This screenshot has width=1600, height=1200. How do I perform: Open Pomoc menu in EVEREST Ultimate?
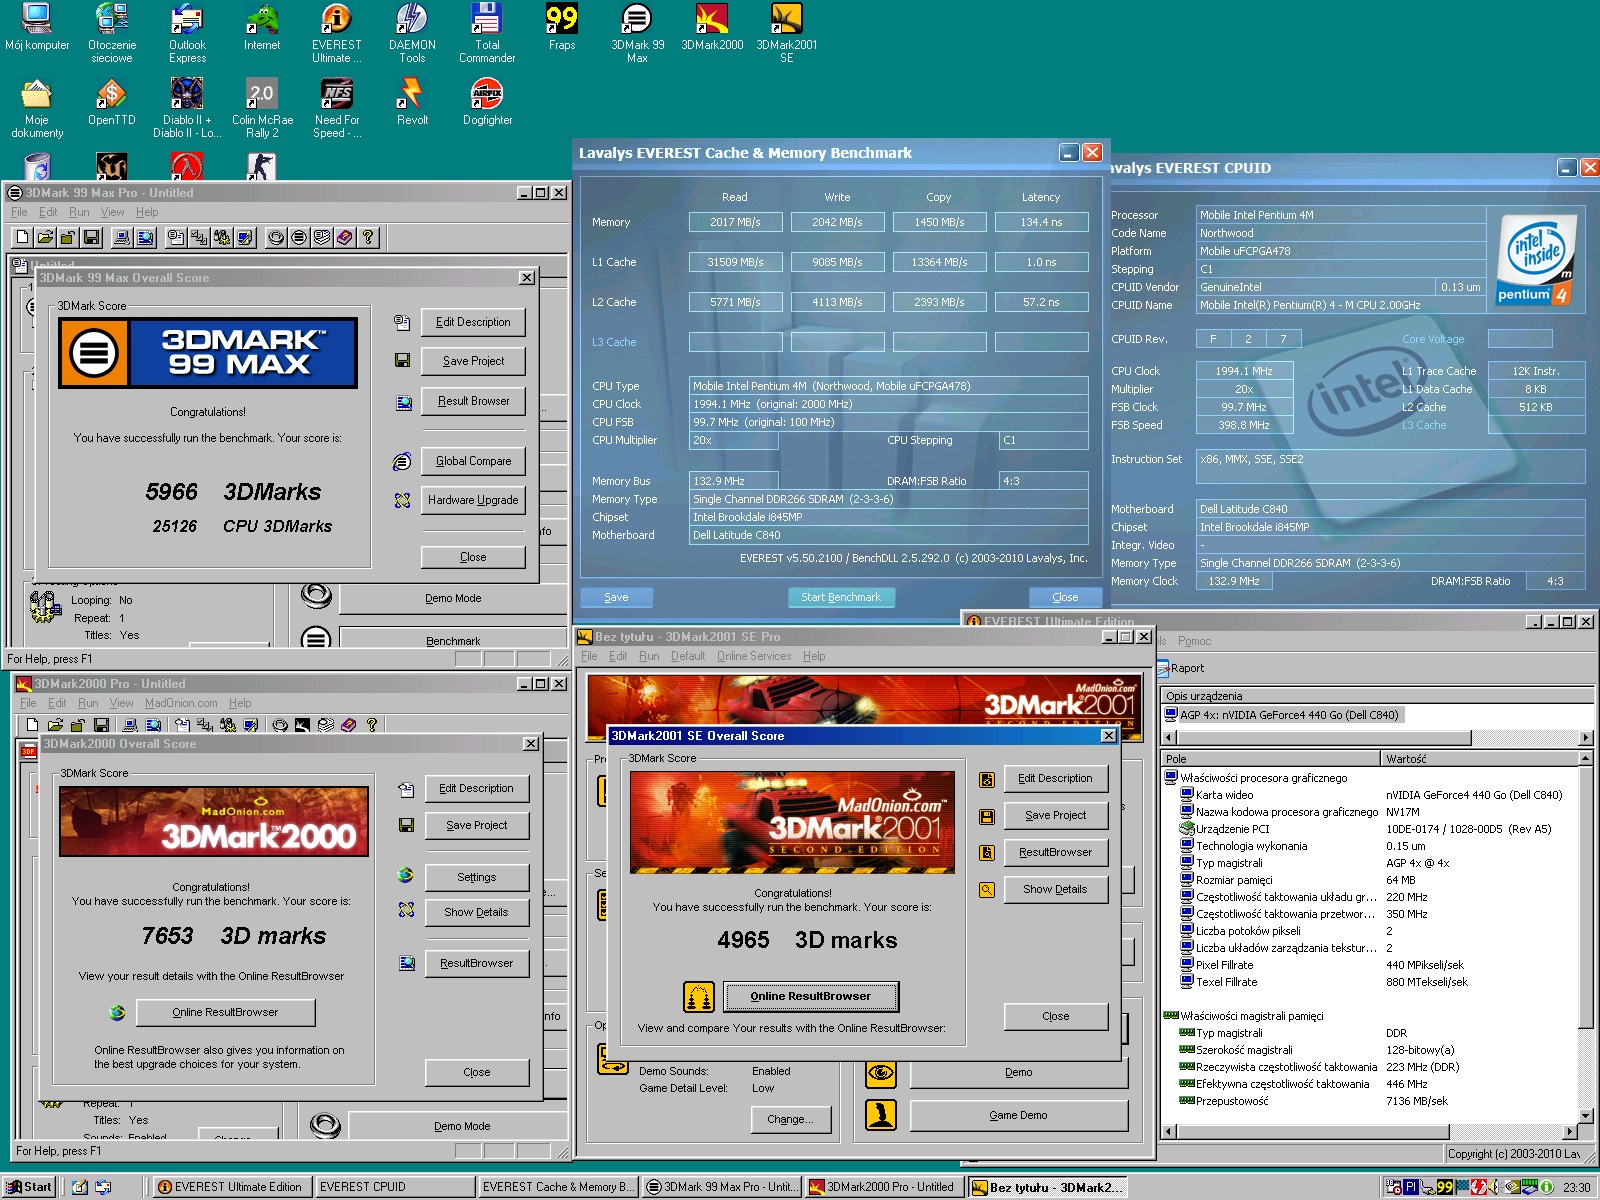coord(1194,641)
